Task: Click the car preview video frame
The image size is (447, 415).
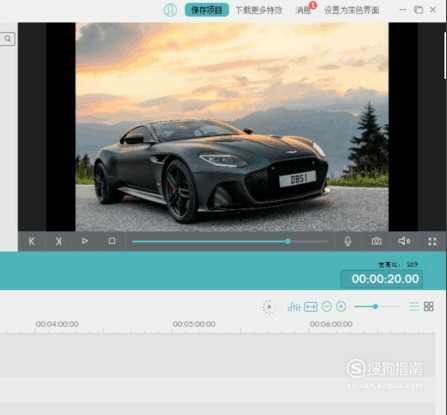Action: pos(232,127)
